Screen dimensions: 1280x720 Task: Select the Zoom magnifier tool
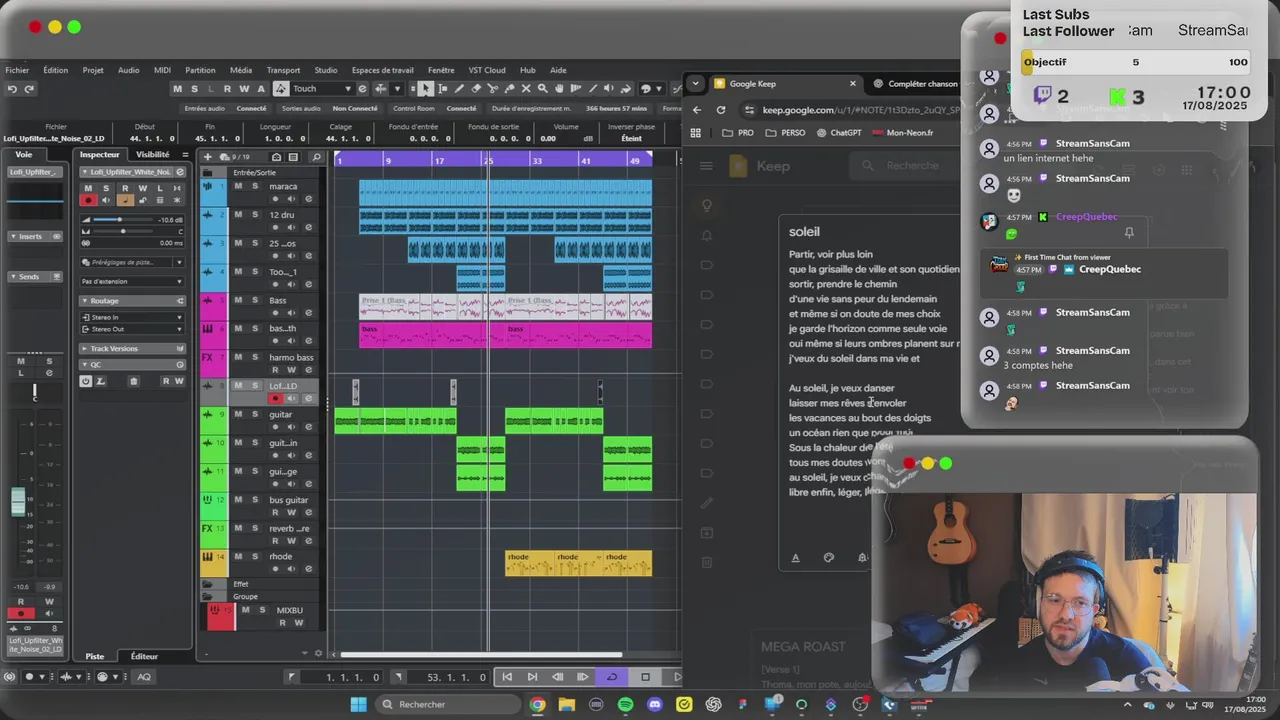click(x=543, y=88)
